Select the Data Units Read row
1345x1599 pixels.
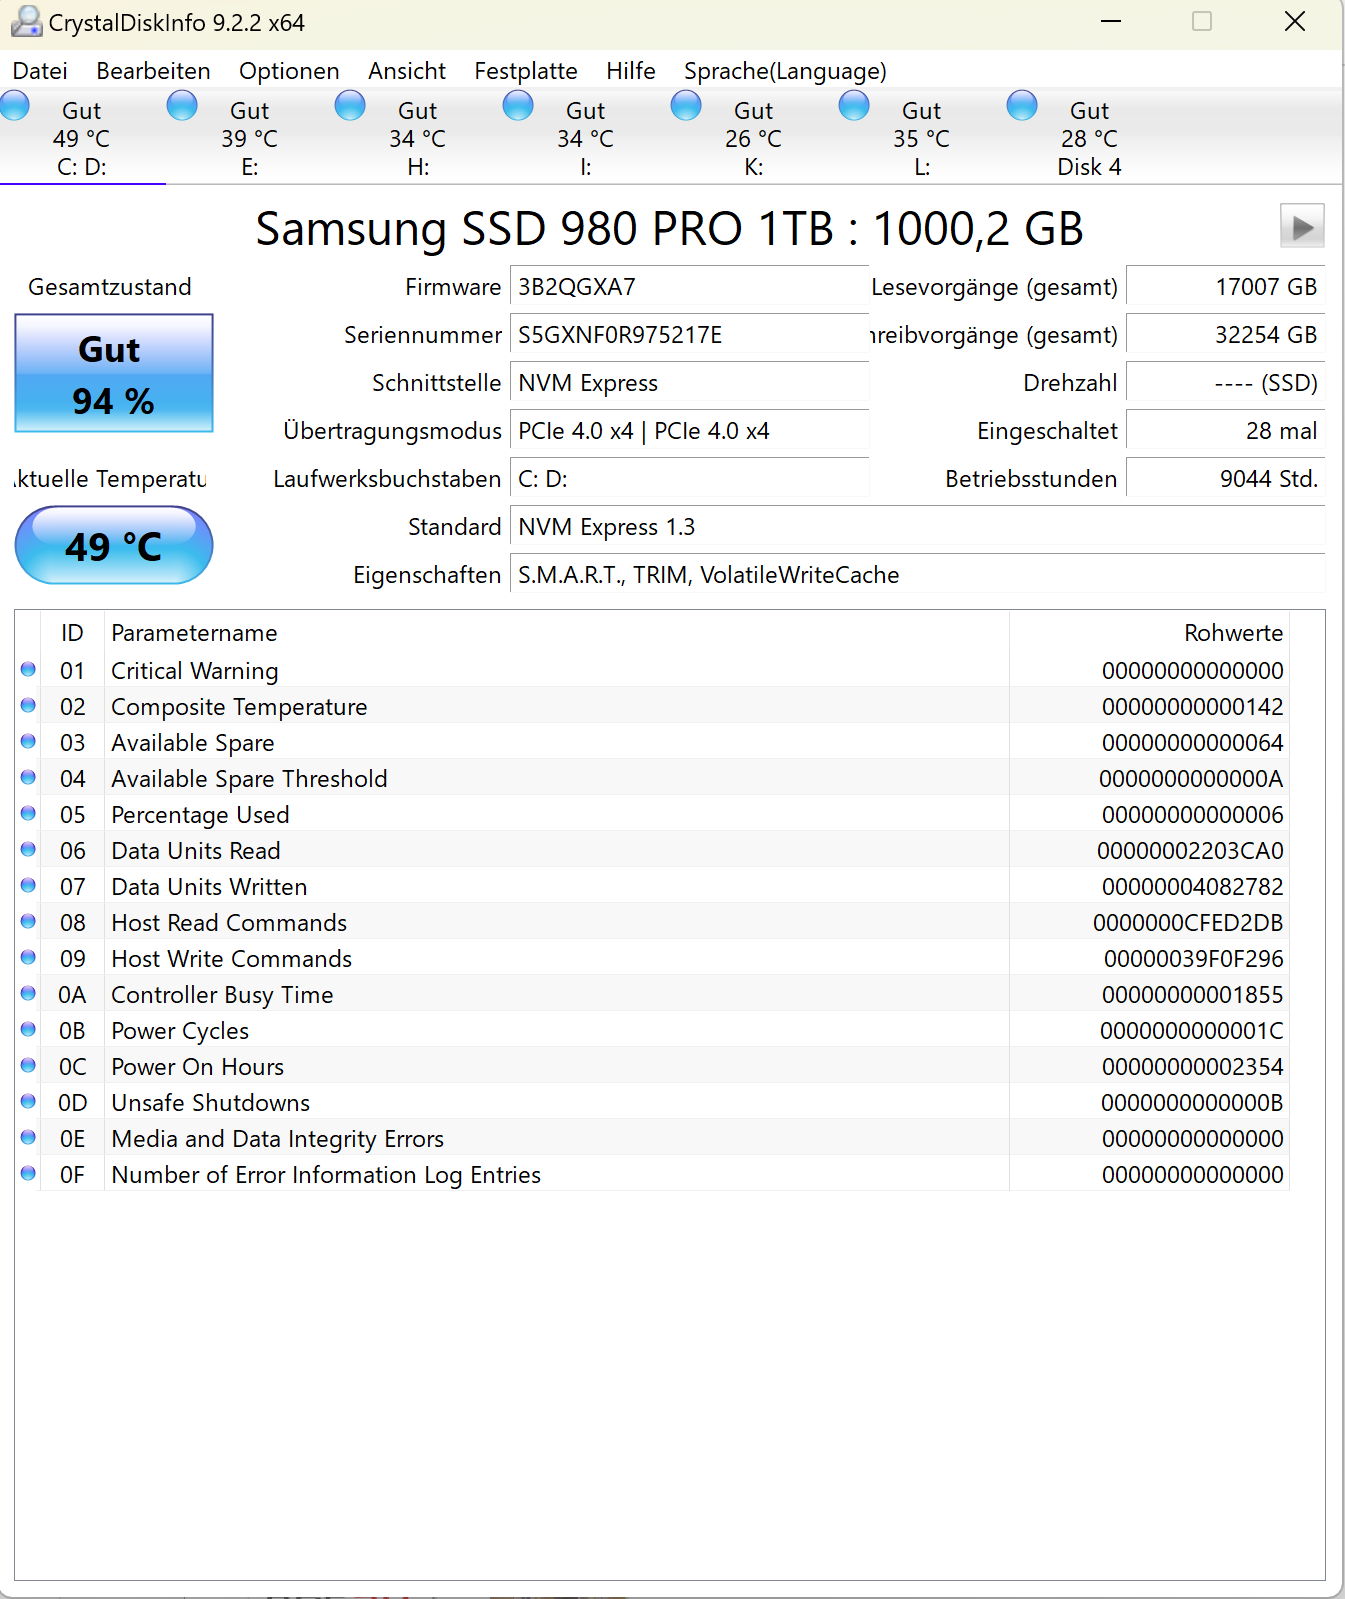tap(653, 850)
